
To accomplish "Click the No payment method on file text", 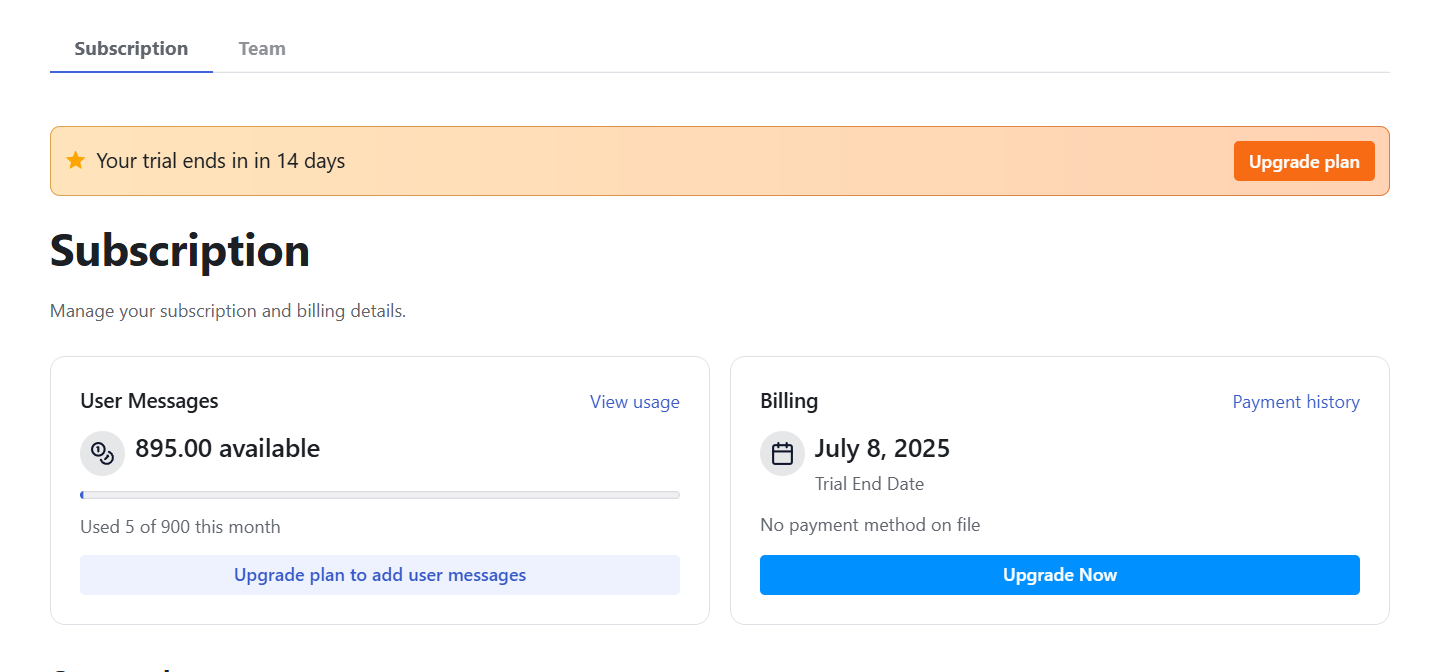I will (x=870, y=525).
